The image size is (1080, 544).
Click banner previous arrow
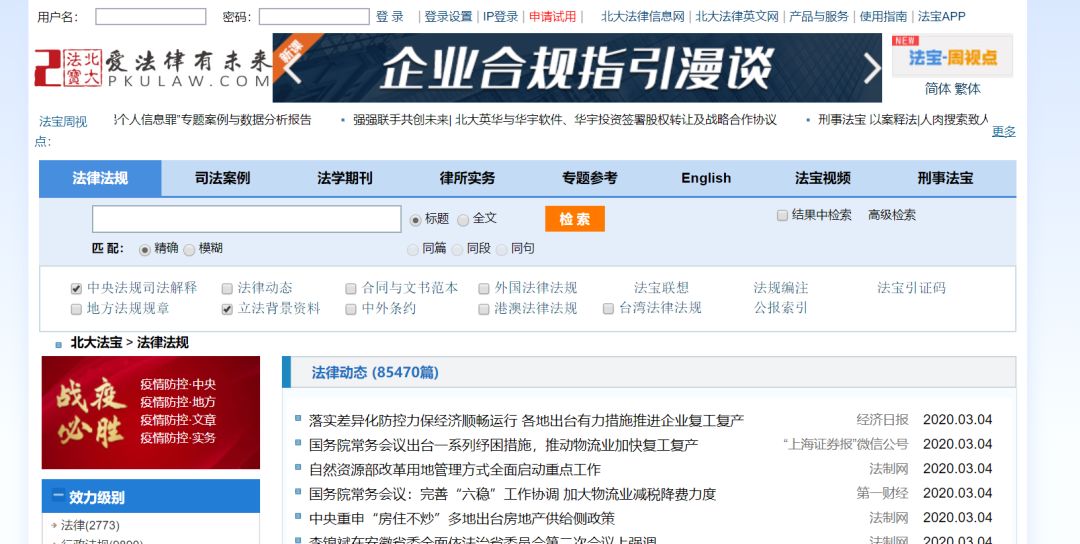click(x=292, y=68)
